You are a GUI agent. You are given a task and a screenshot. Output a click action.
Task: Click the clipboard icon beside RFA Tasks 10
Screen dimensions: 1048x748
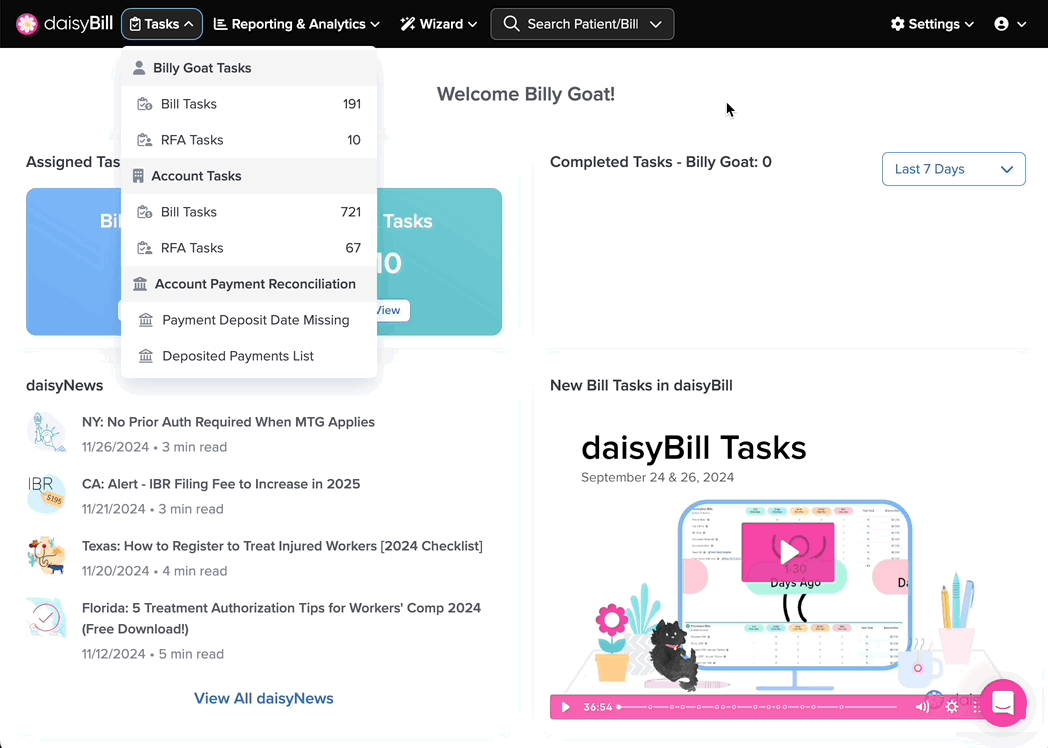click(144, 140)
